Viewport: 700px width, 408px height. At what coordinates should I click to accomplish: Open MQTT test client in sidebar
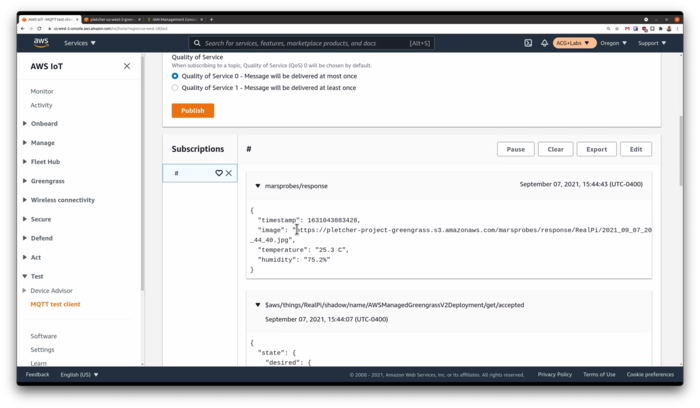point(55,304)
